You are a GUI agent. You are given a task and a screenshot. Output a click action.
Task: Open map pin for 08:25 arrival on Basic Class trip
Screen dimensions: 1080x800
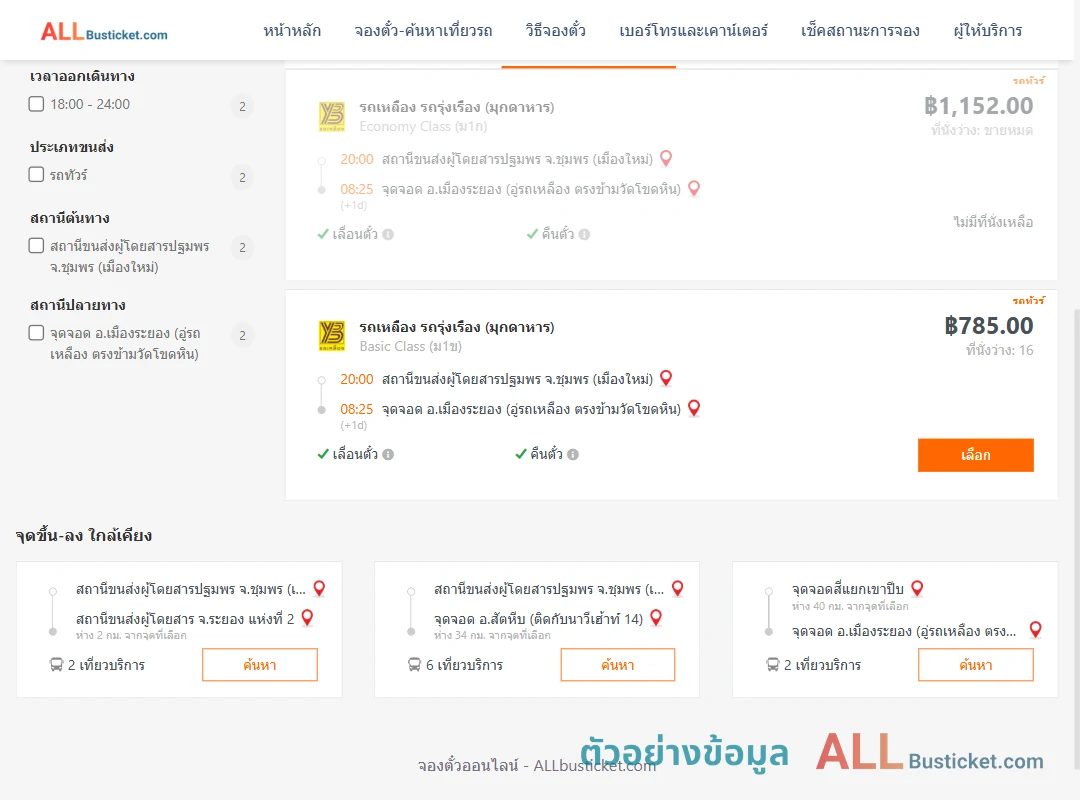click(x=694, y=408)
